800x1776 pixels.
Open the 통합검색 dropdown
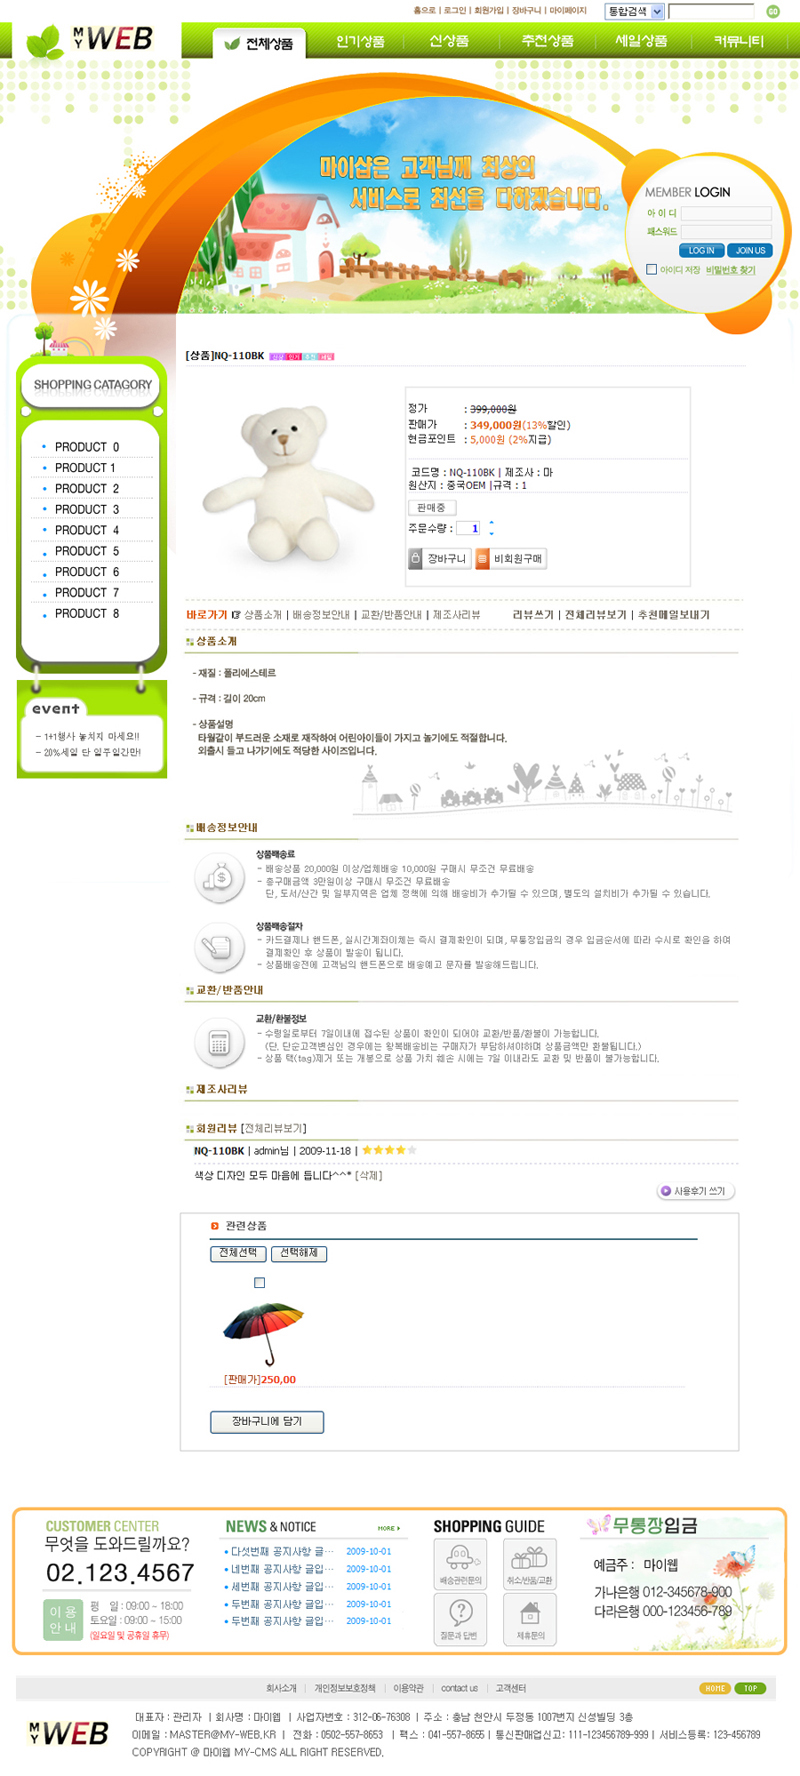[635, 12]
